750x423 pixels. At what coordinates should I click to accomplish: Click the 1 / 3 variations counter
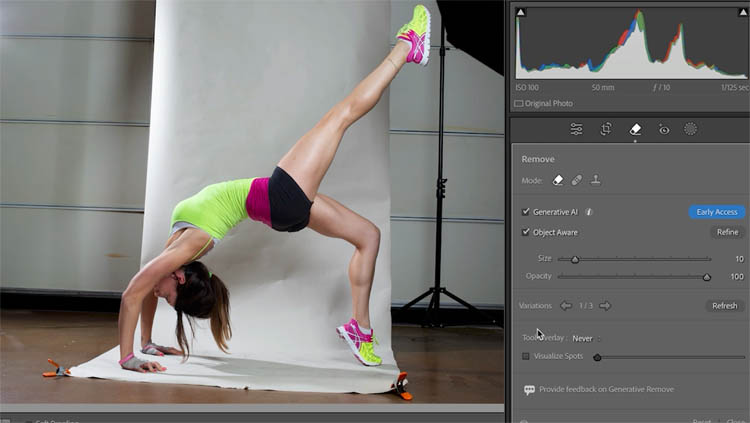[x=585, y=306]
